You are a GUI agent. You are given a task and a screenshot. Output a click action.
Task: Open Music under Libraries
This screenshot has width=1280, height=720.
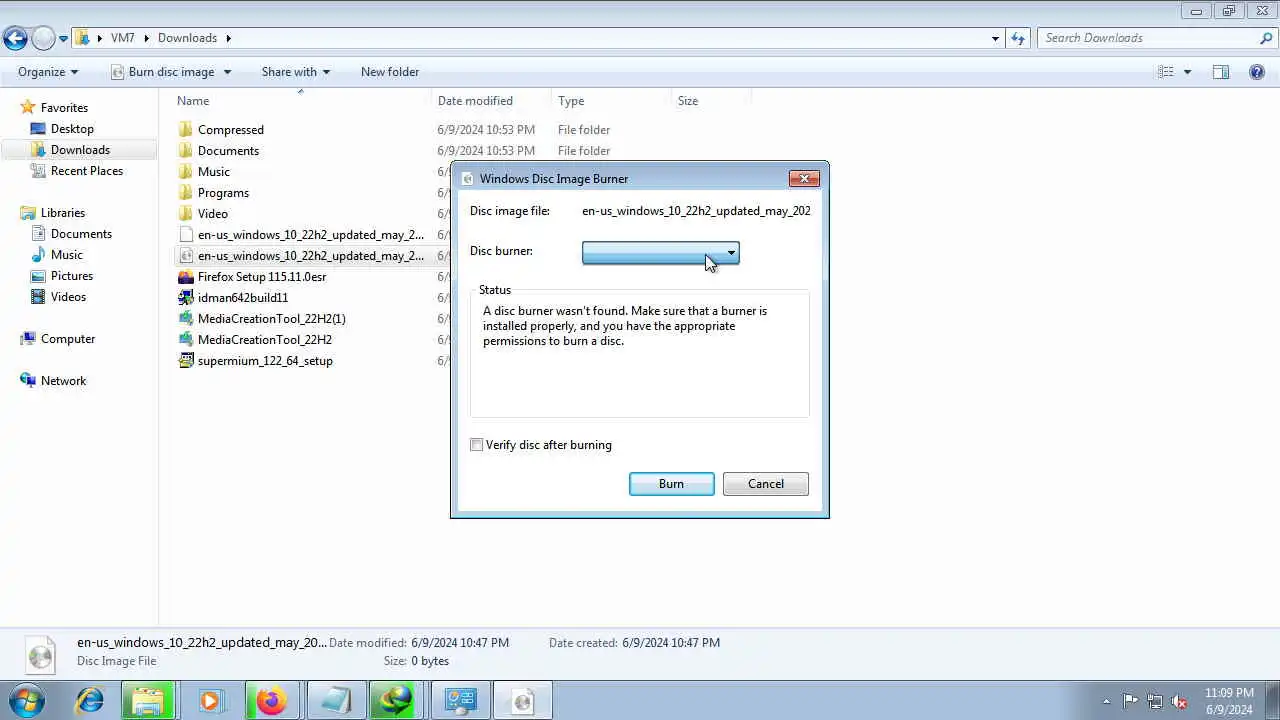(x=66, y=255)
